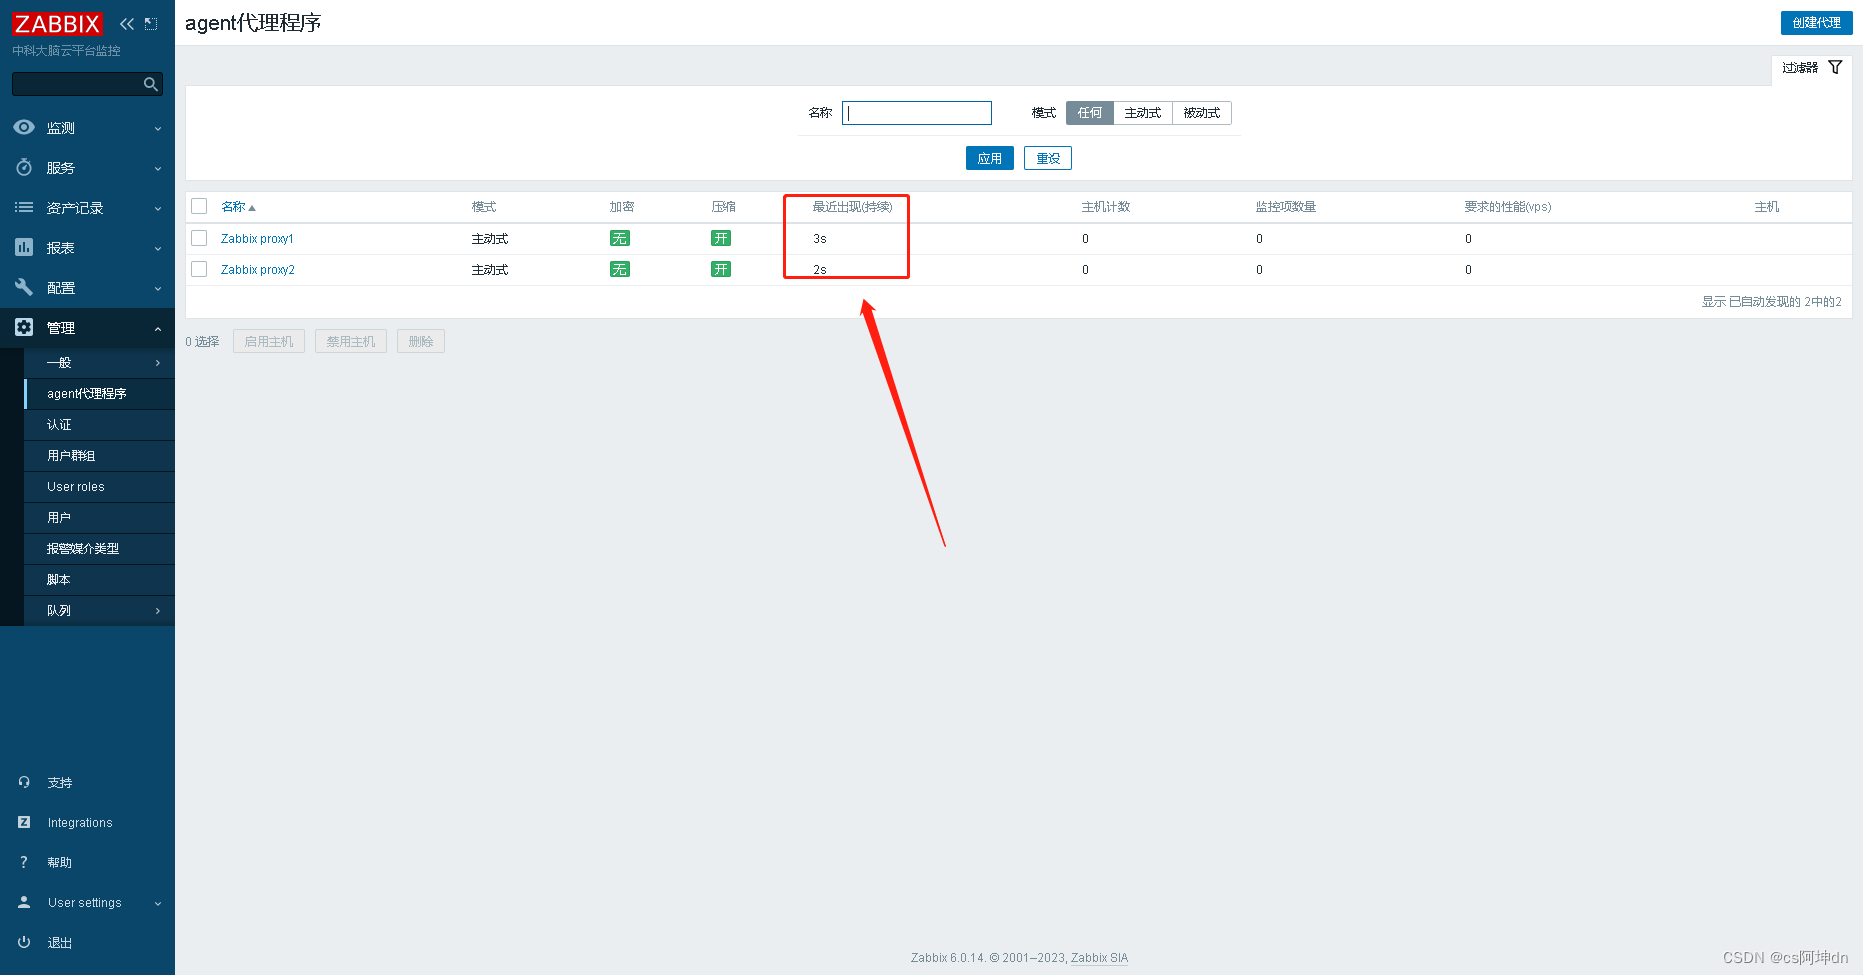Click the Z icon for Integrations
This screenshot has width=1863, height=975.
[24, 822]
